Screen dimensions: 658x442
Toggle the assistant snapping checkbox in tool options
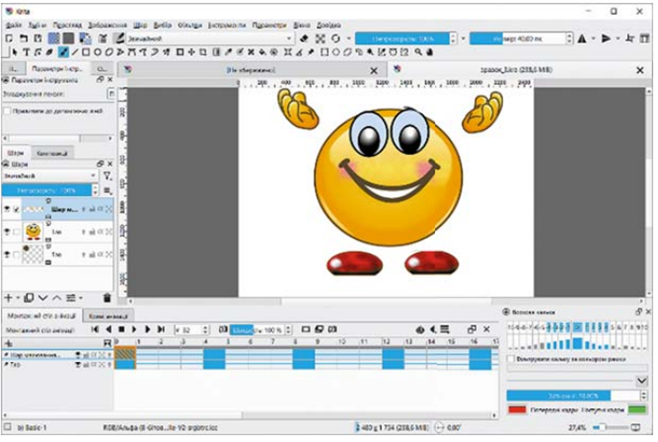(x=7, y=112)
